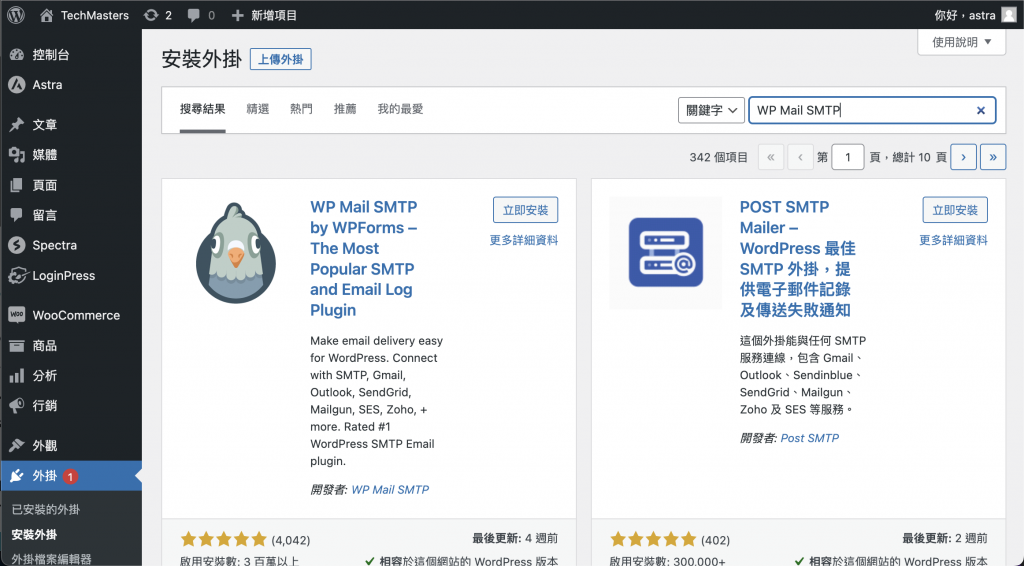Click the LoginPress icon in sidebar

pos(17,275)
